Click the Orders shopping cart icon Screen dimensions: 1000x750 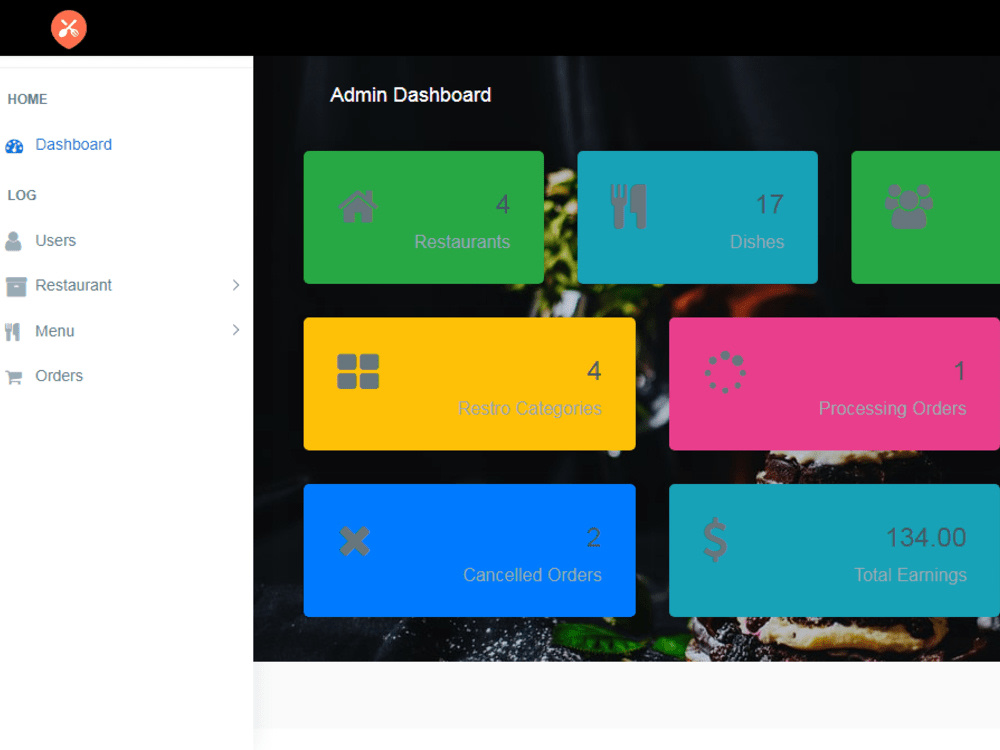[x=14, y=377]
